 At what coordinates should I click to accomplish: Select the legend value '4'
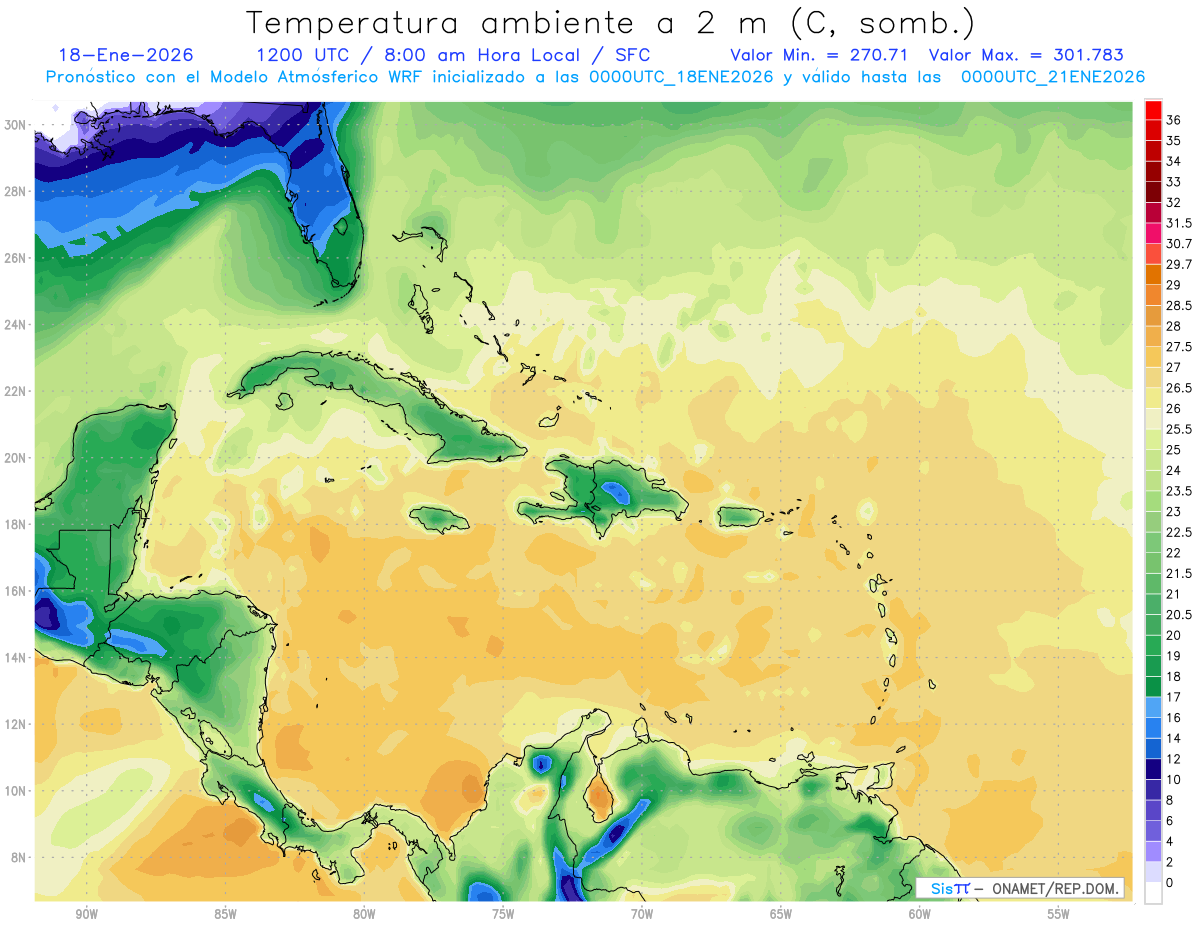[x=1170, y=842]
